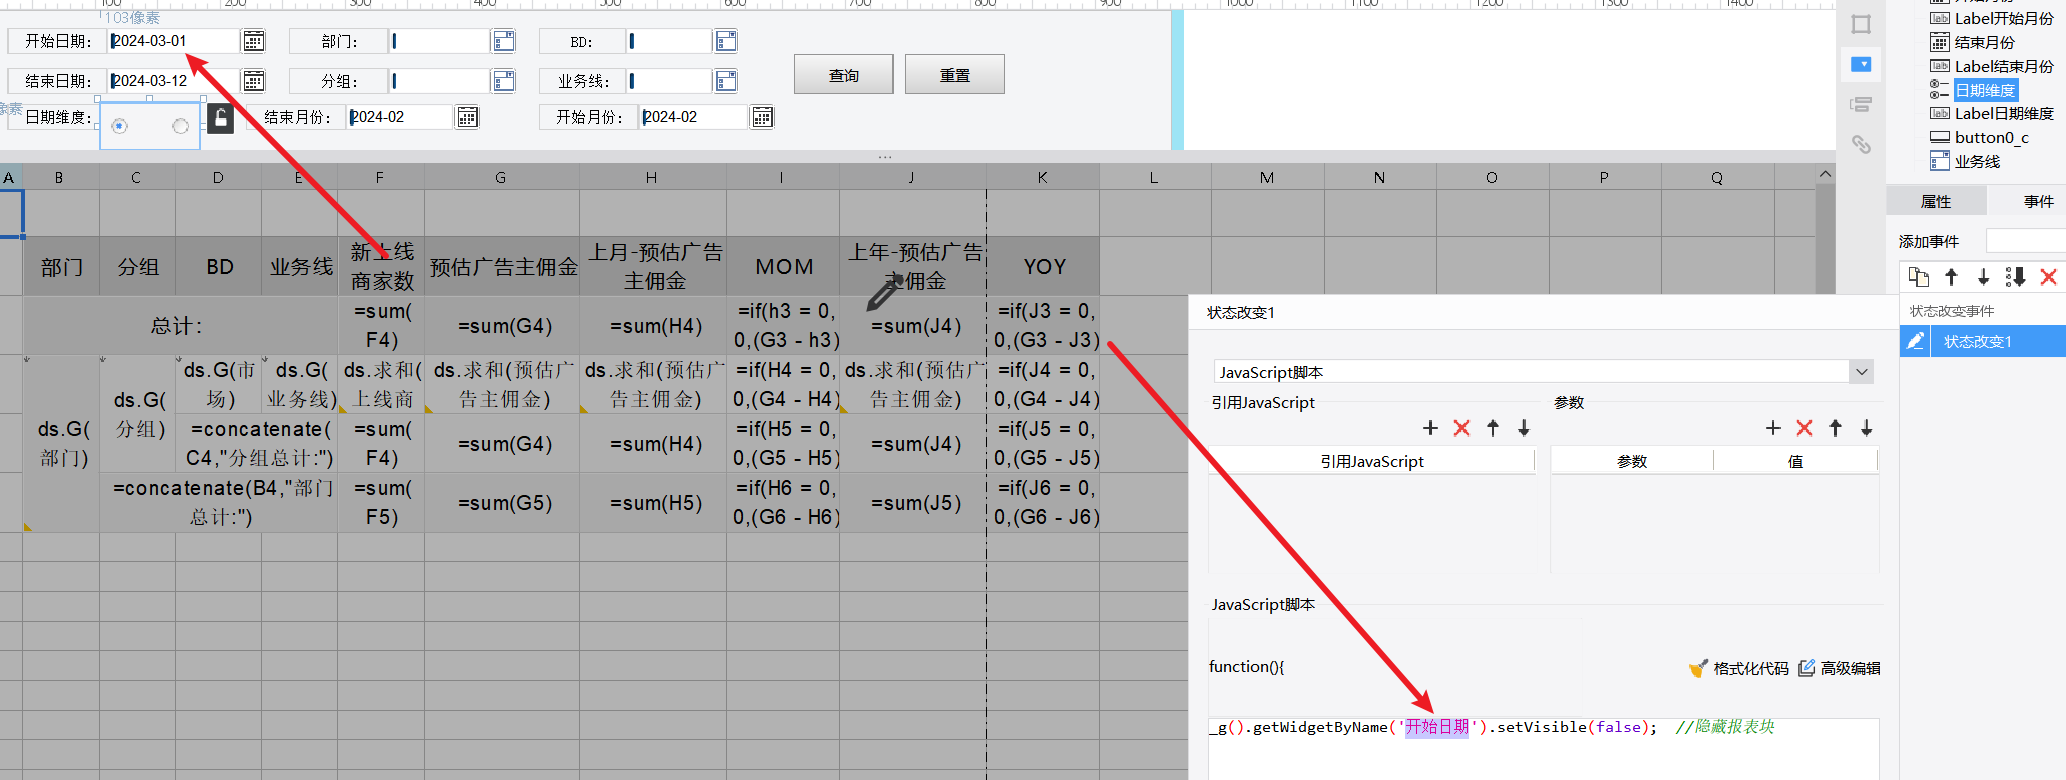The width and height of the screenshot is (2066, 780).
Task: Select the 总计: cell
Action: click(180, 325)
